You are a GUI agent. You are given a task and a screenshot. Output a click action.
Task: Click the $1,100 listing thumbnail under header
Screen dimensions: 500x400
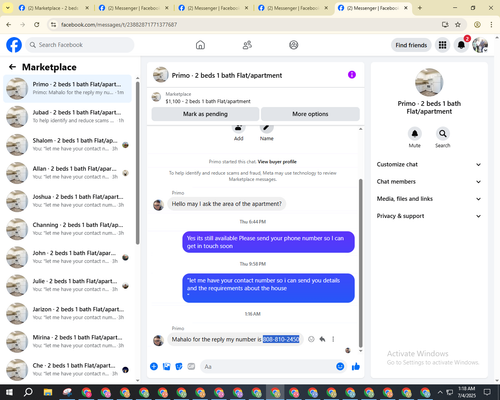coord(156,97)
